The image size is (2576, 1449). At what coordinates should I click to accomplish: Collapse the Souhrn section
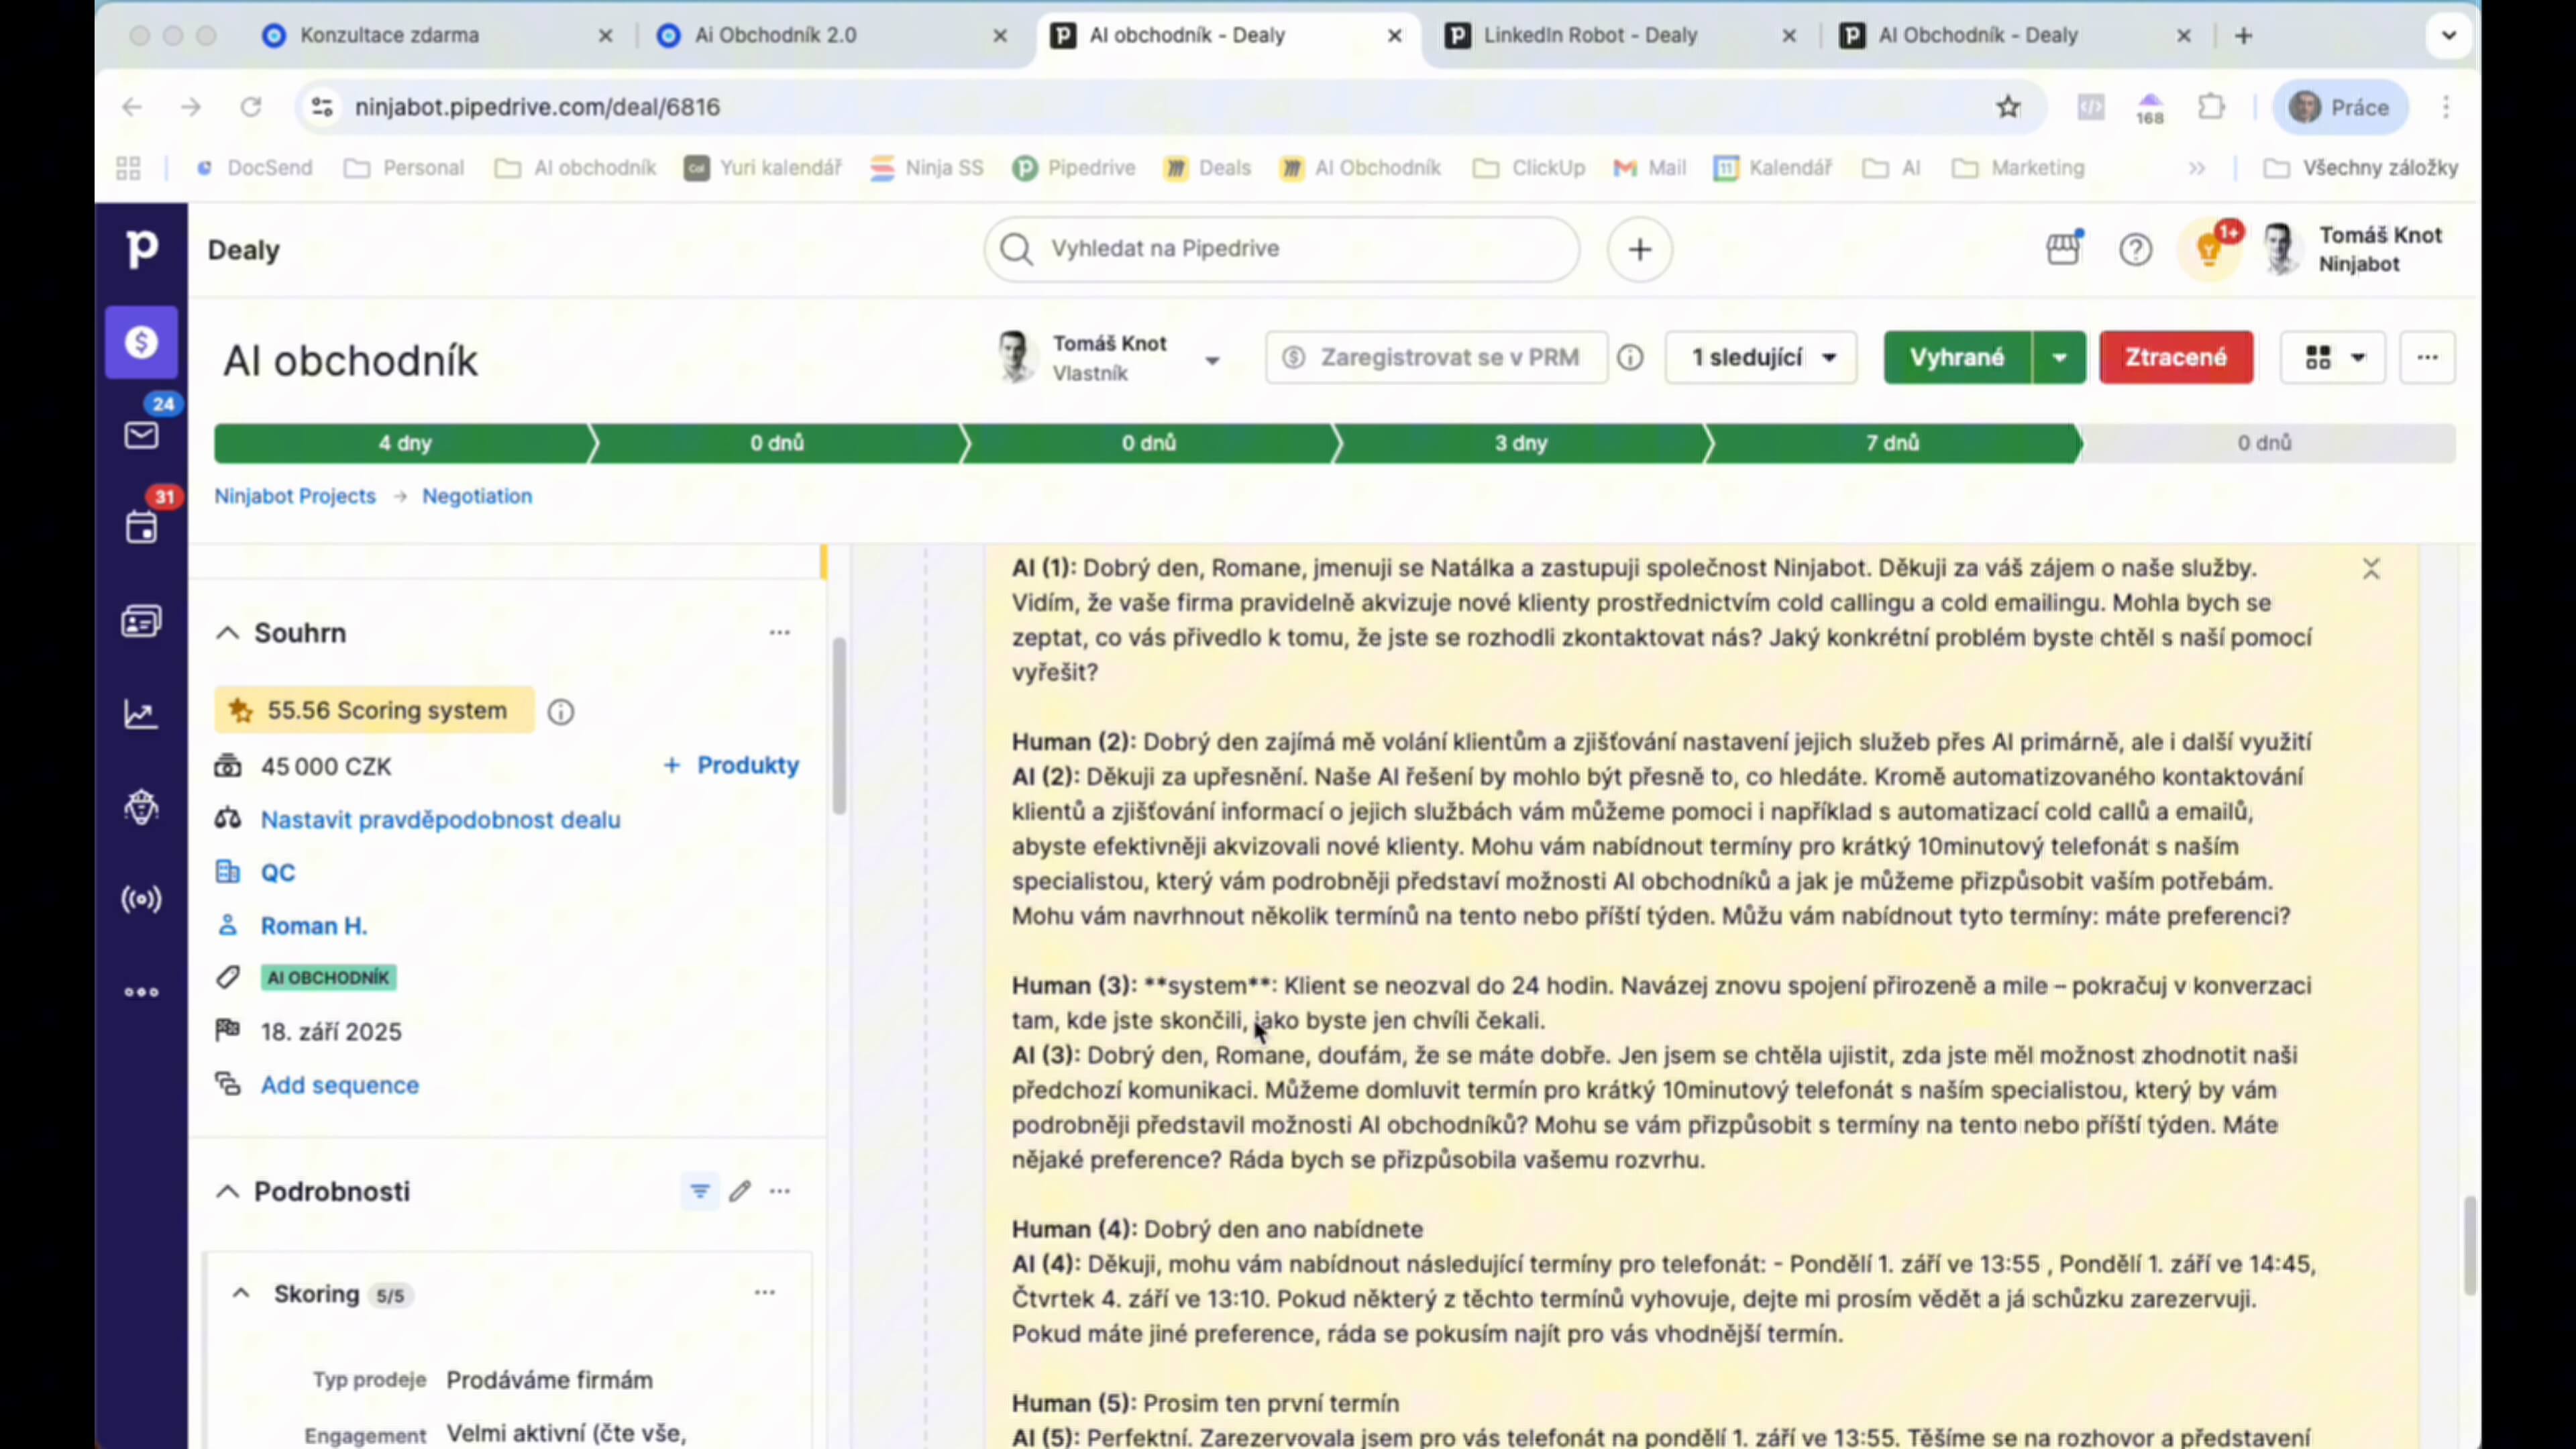click(x=228, y=633)
